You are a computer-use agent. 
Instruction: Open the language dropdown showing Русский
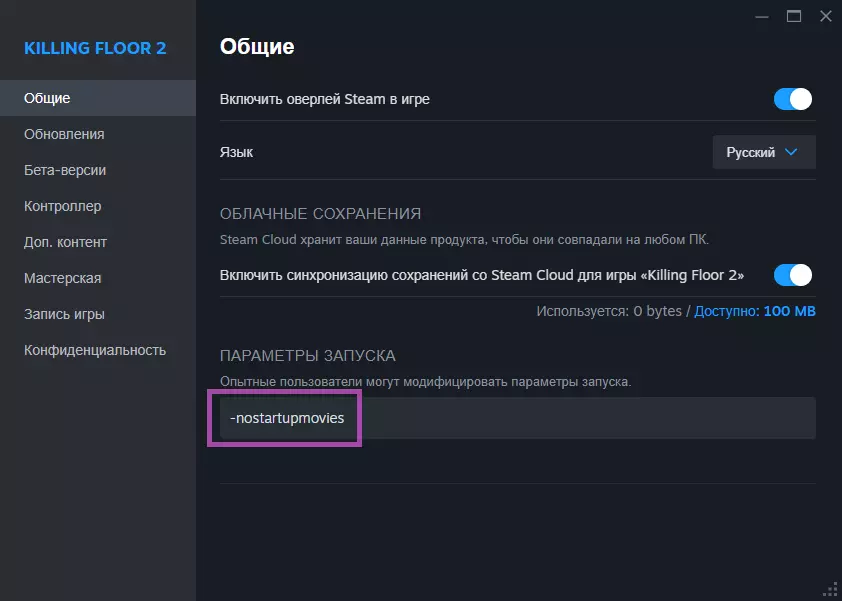click(764, 152)
